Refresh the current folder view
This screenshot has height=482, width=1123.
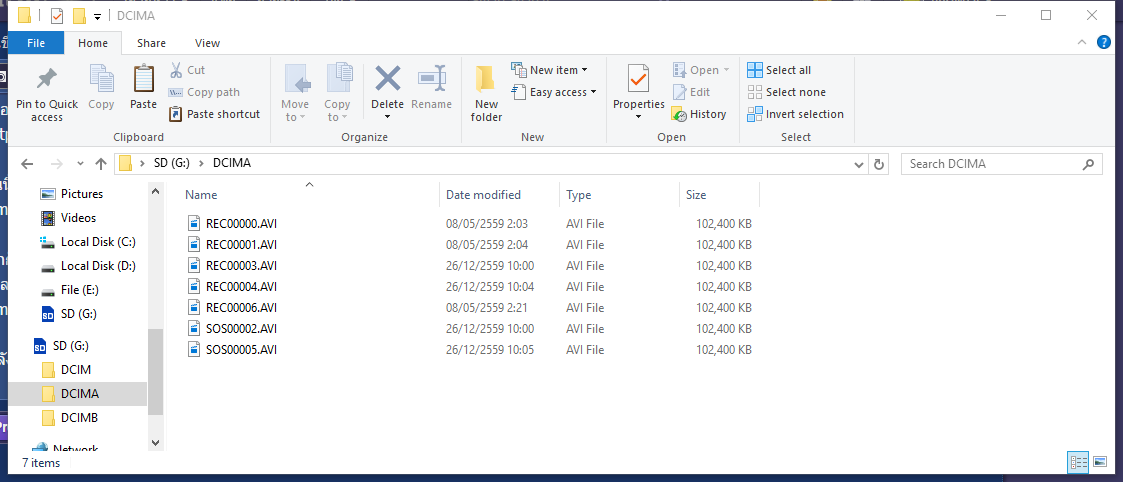click(x=879, y=164)
